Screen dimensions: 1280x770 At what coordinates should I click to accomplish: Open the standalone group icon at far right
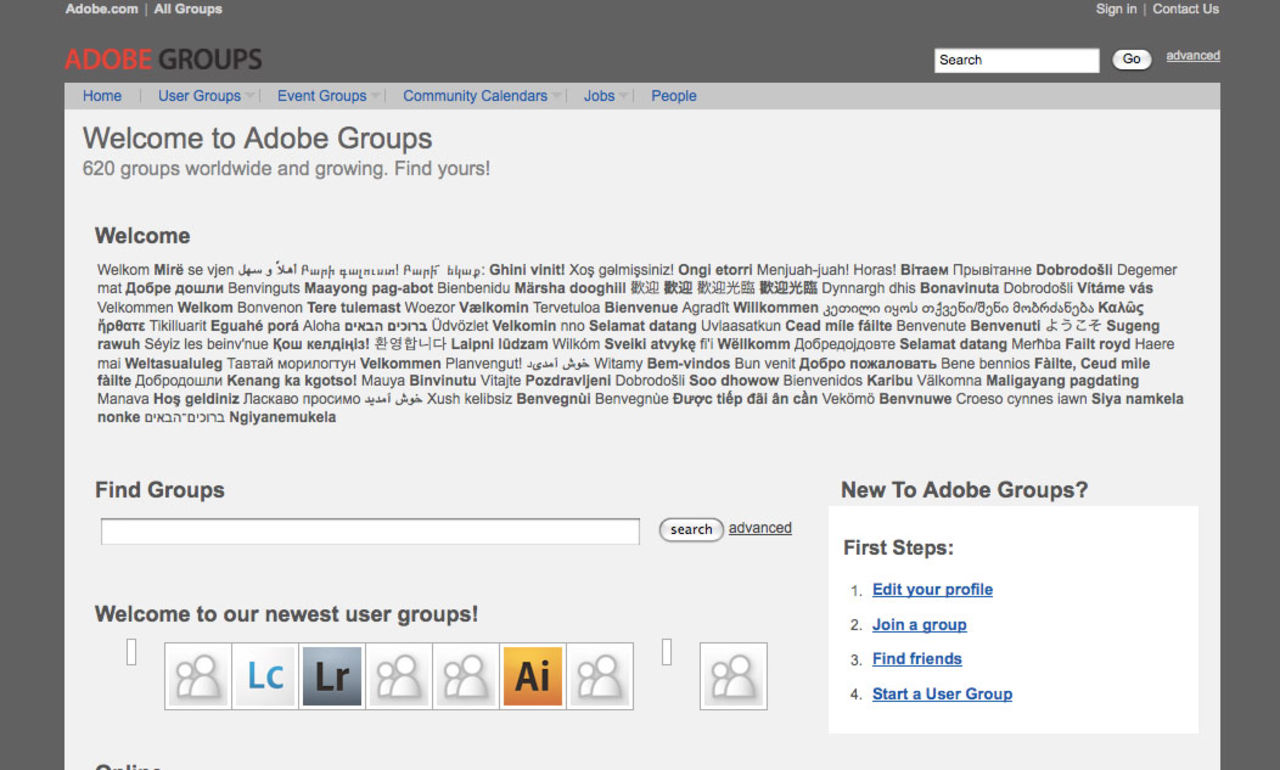point(734,676)
